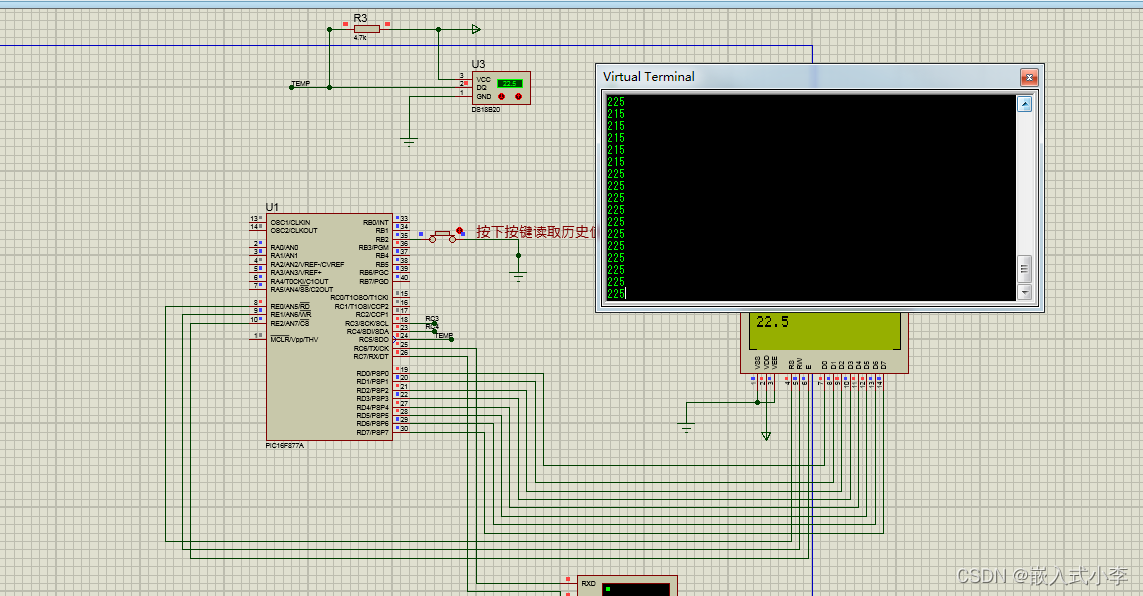This screenshot has height=596, width=1143.
Task: Click the plus button on the DS18B20 sensor
Action: [x=518, y=97]
